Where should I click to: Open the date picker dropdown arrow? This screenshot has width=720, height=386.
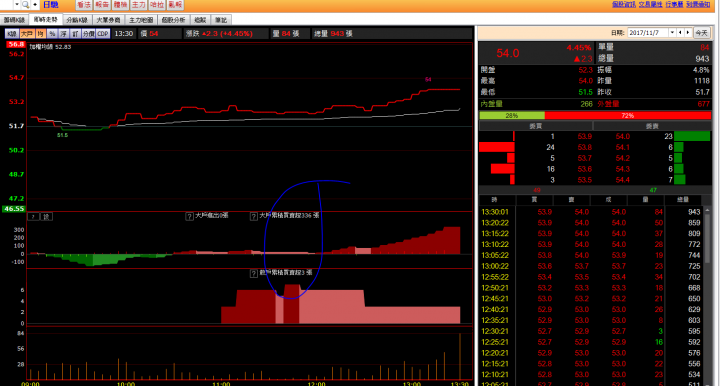672,33
